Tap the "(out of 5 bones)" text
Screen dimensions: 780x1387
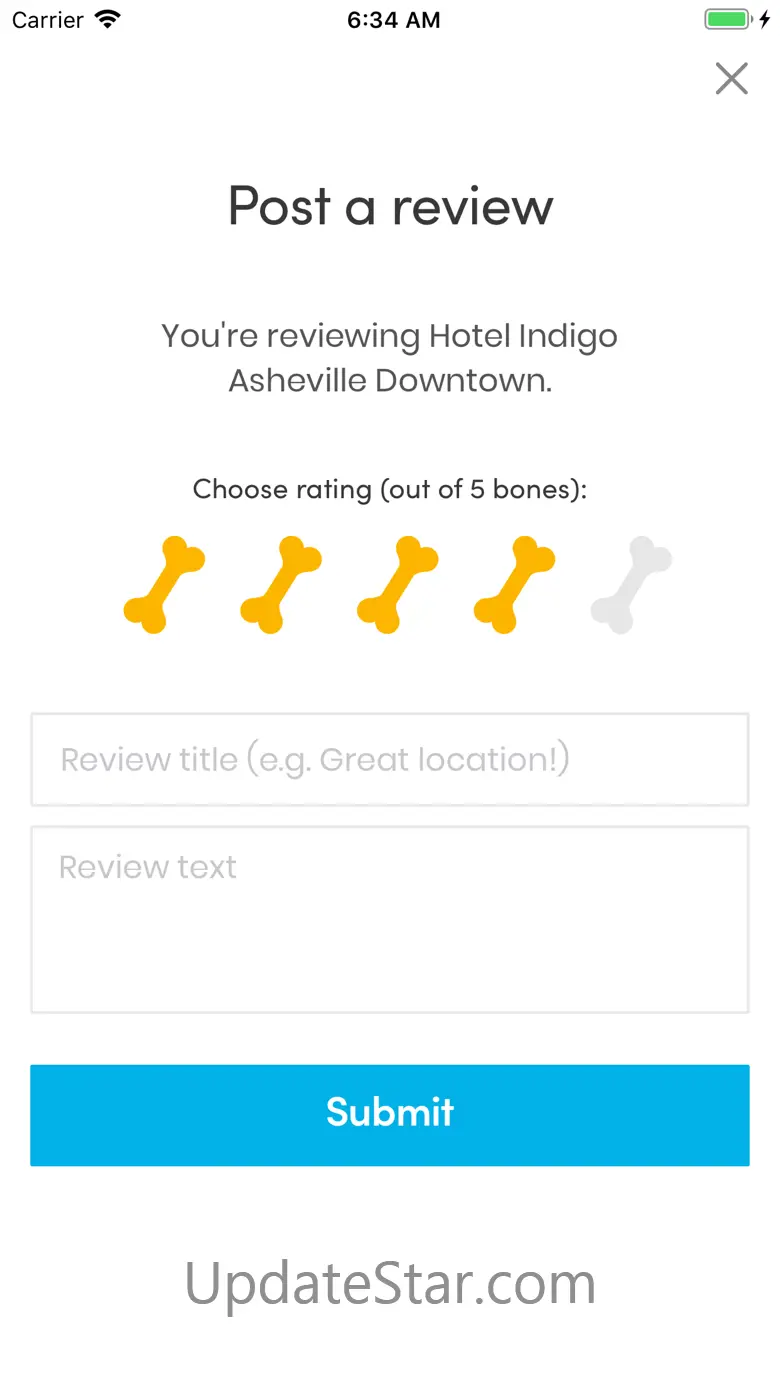point(483,489)
